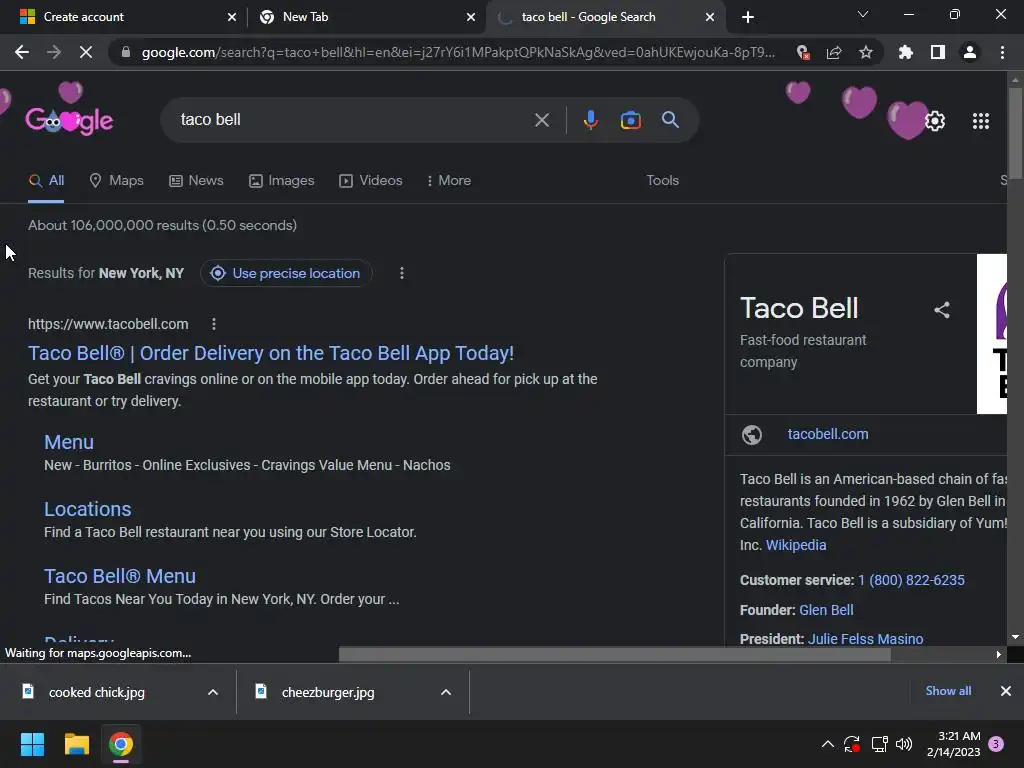
Task: Bookmark this page with the star icon
Action: tap(866, 52)
